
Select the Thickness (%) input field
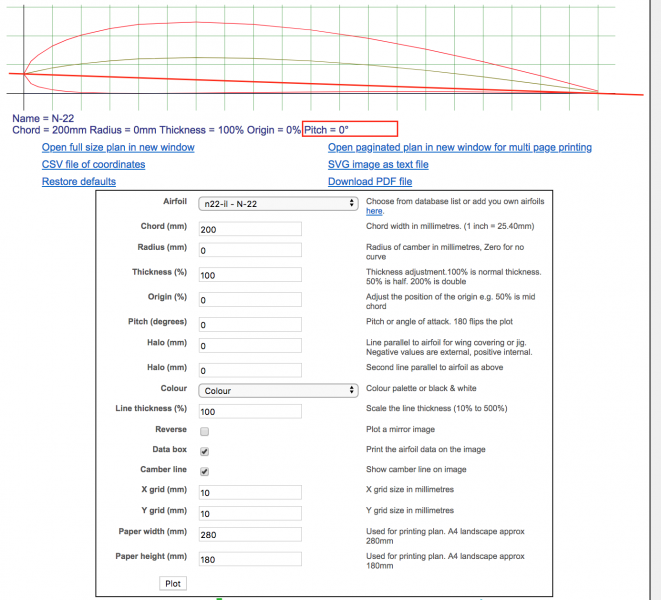[249, 275]
